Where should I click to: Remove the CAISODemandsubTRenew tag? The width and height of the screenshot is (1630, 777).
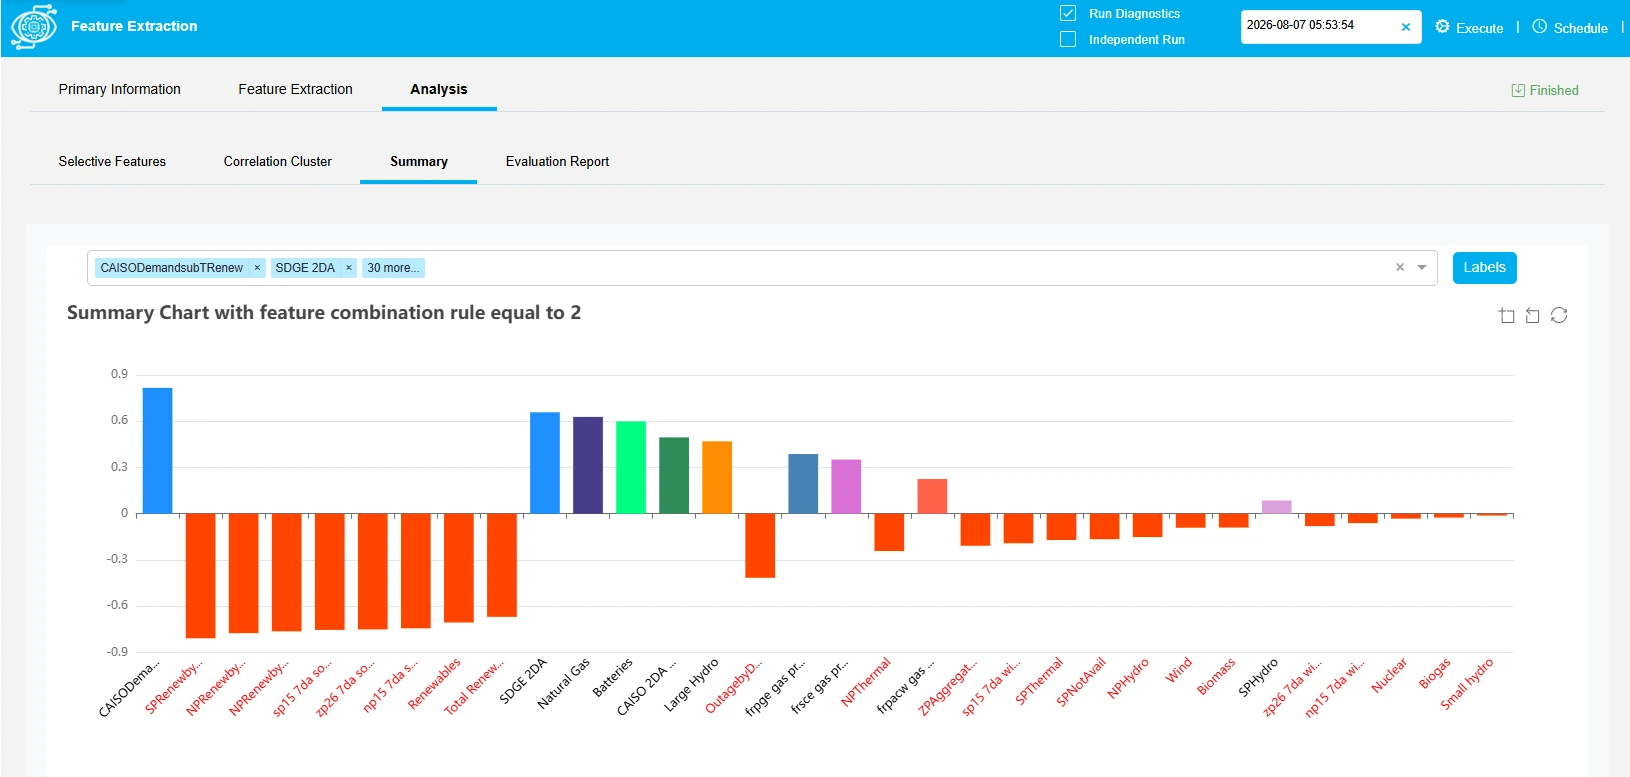(x=257, y=268)
